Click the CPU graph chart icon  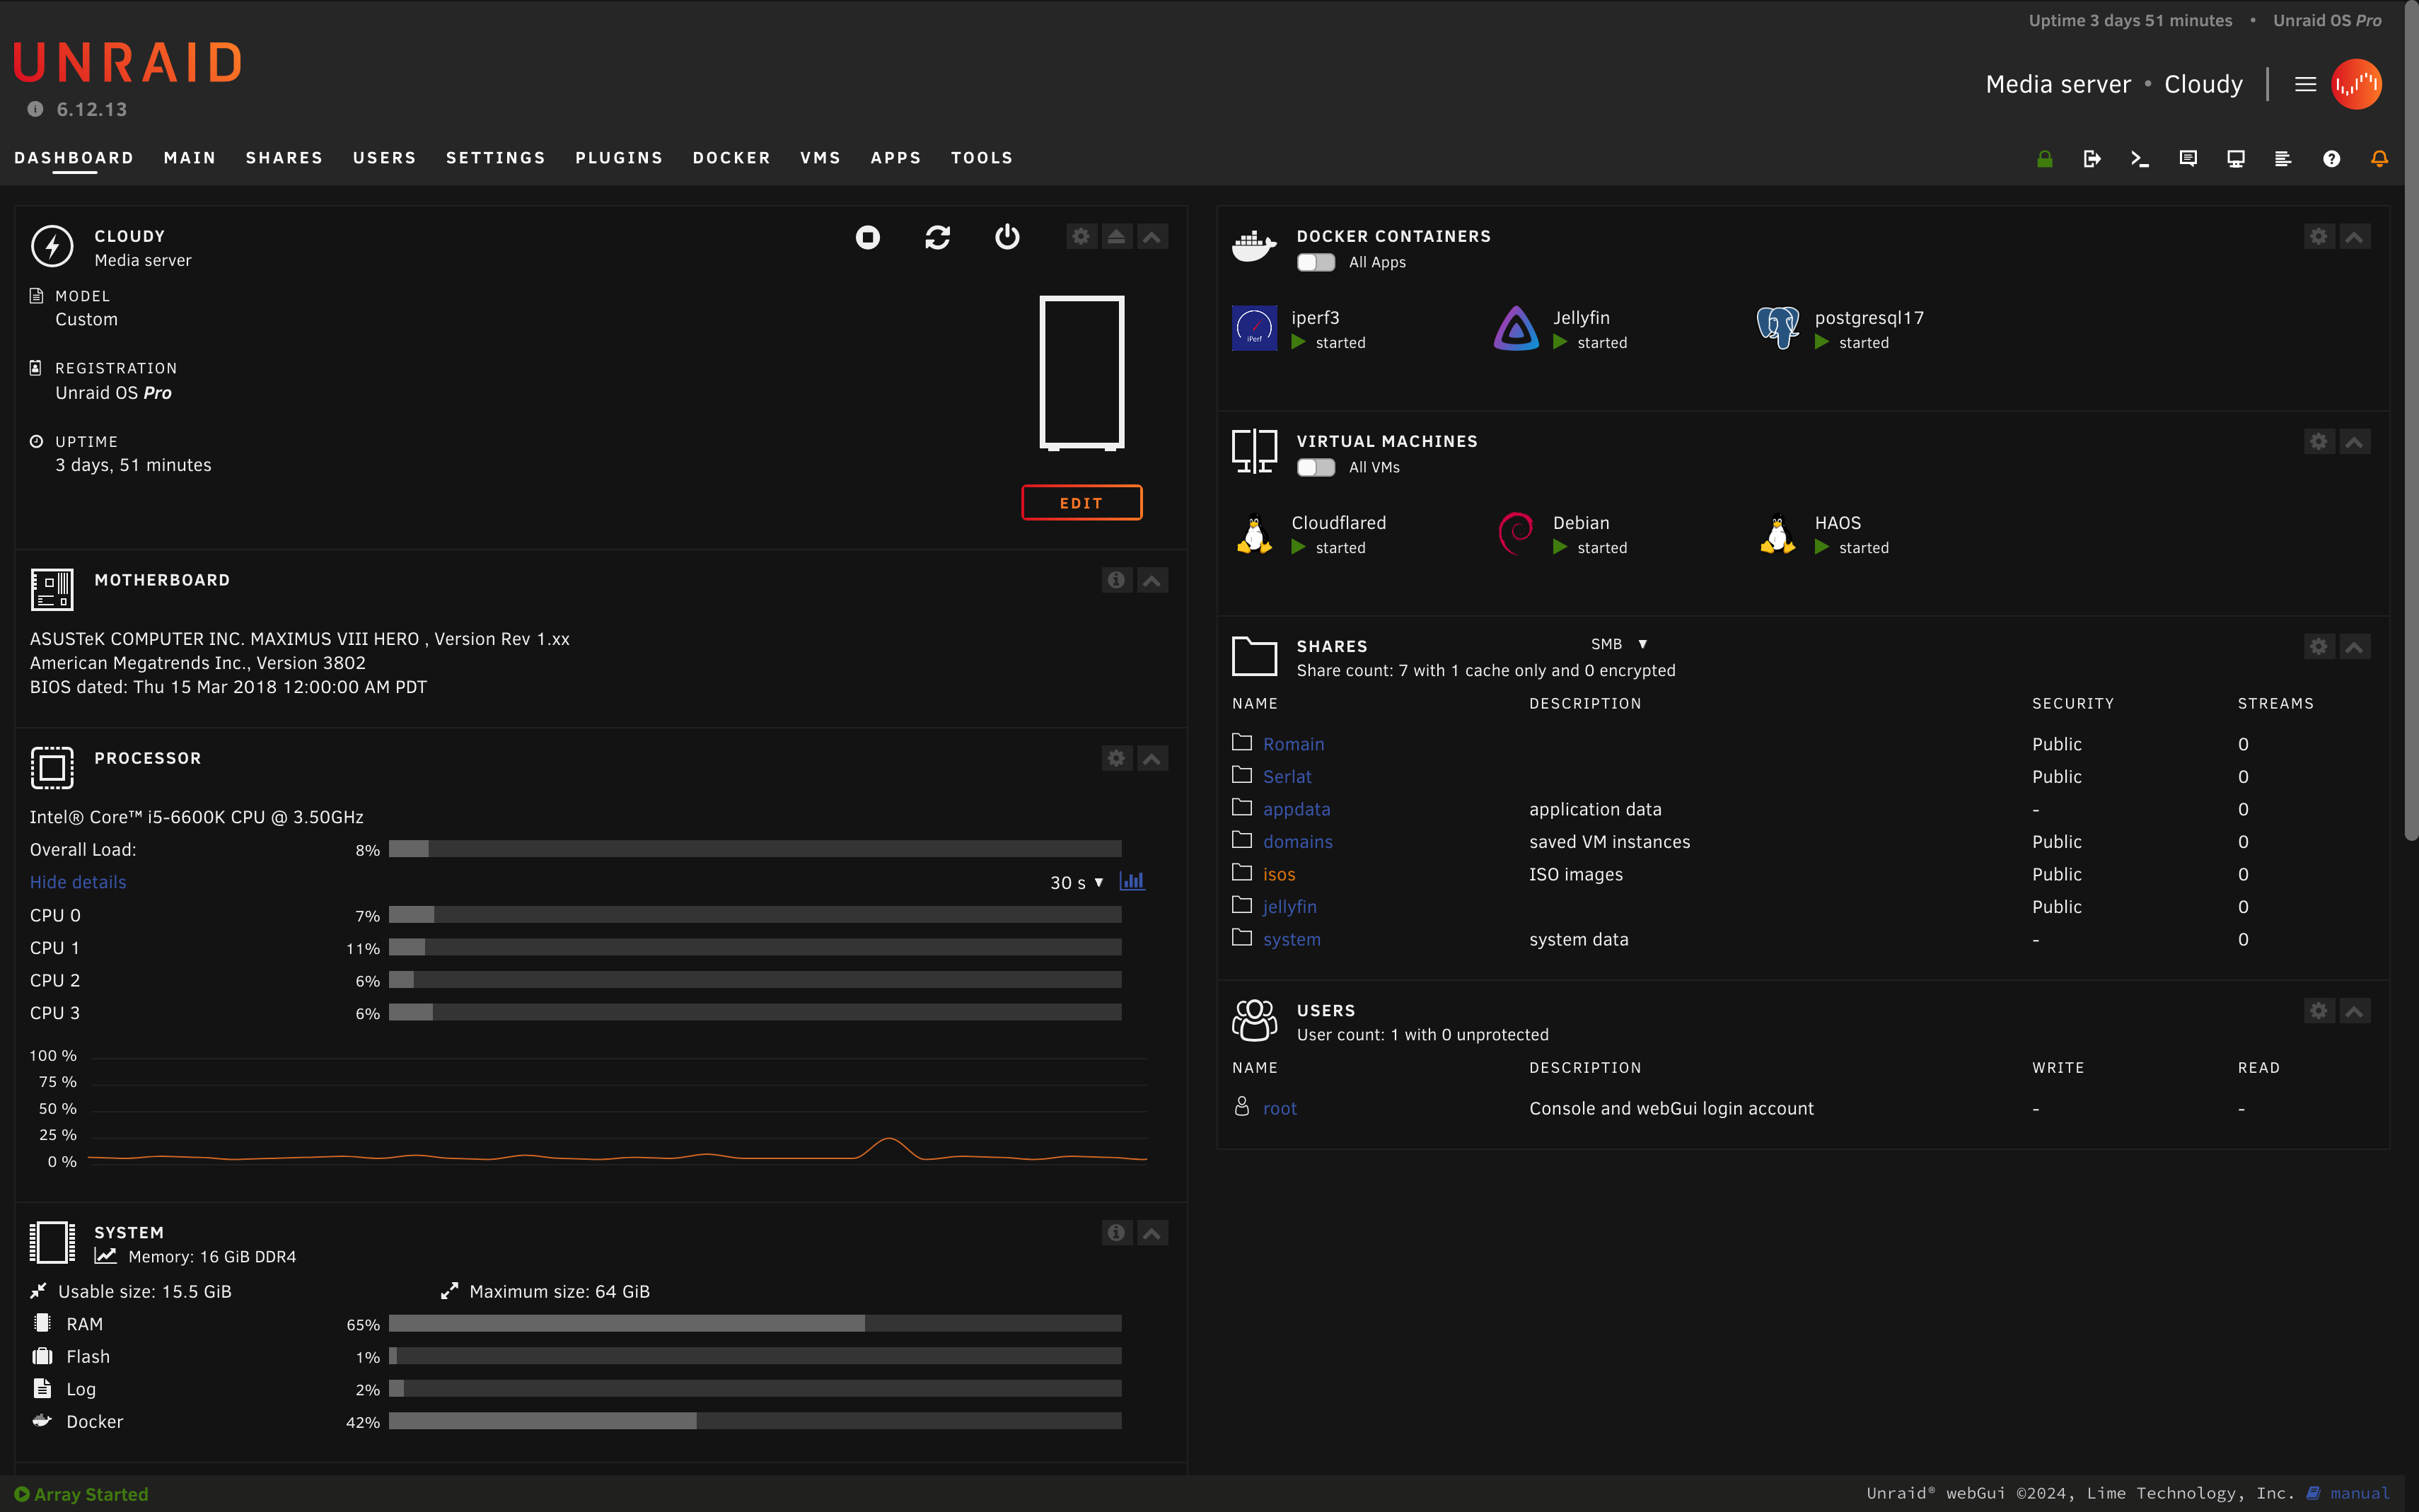pyautogui.click(x=1132, y=881)
